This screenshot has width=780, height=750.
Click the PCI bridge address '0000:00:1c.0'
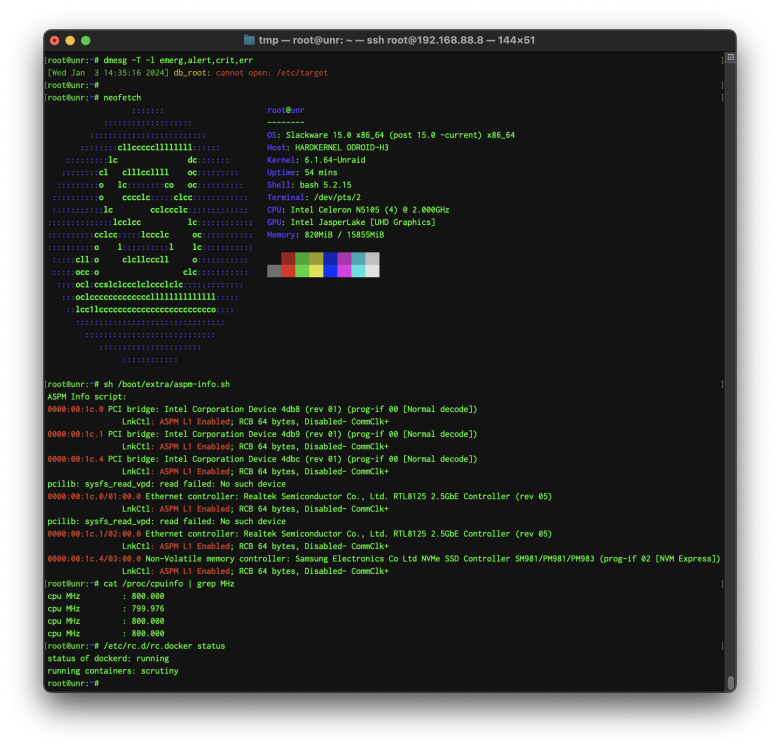(76, 409)
